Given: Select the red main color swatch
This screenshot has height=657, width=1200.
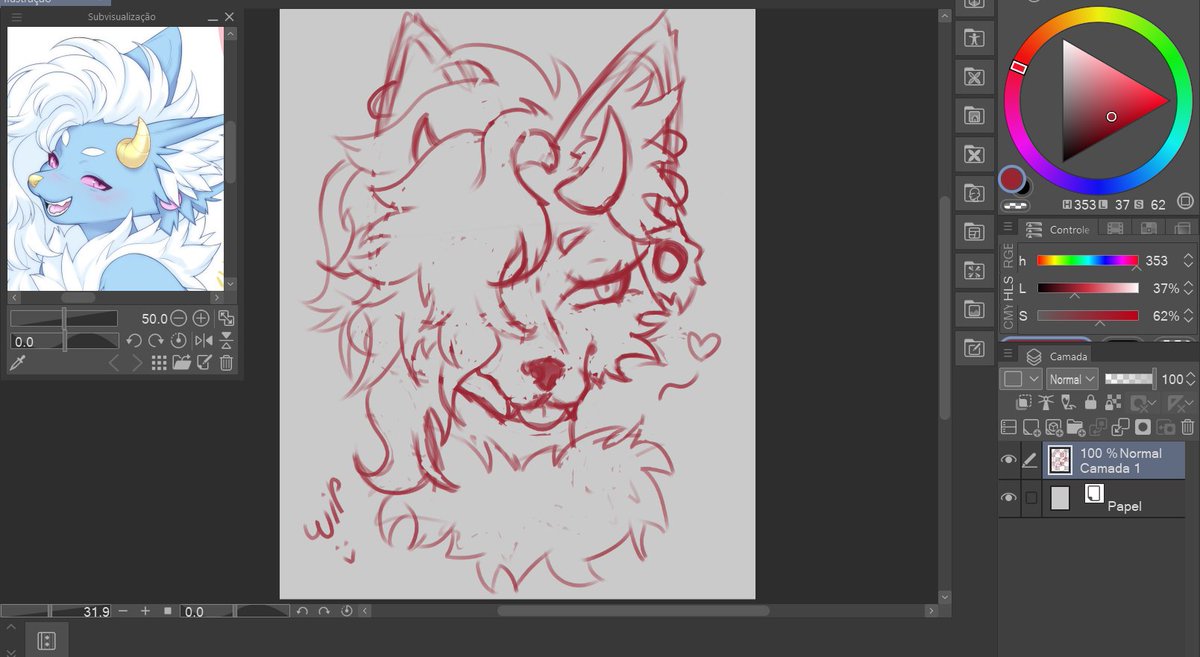Looking at the screenshot, I should (x=1011, y=179).
